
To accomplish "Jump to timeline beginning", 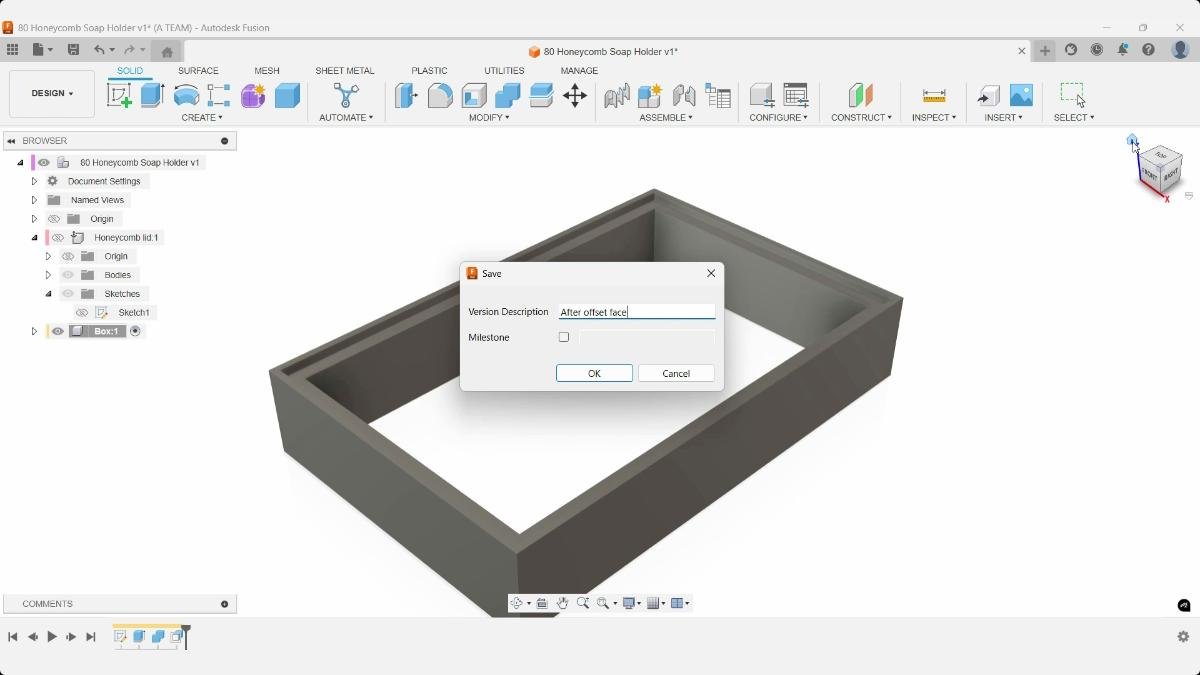I will pyautogui.click(x=12, y=636).
